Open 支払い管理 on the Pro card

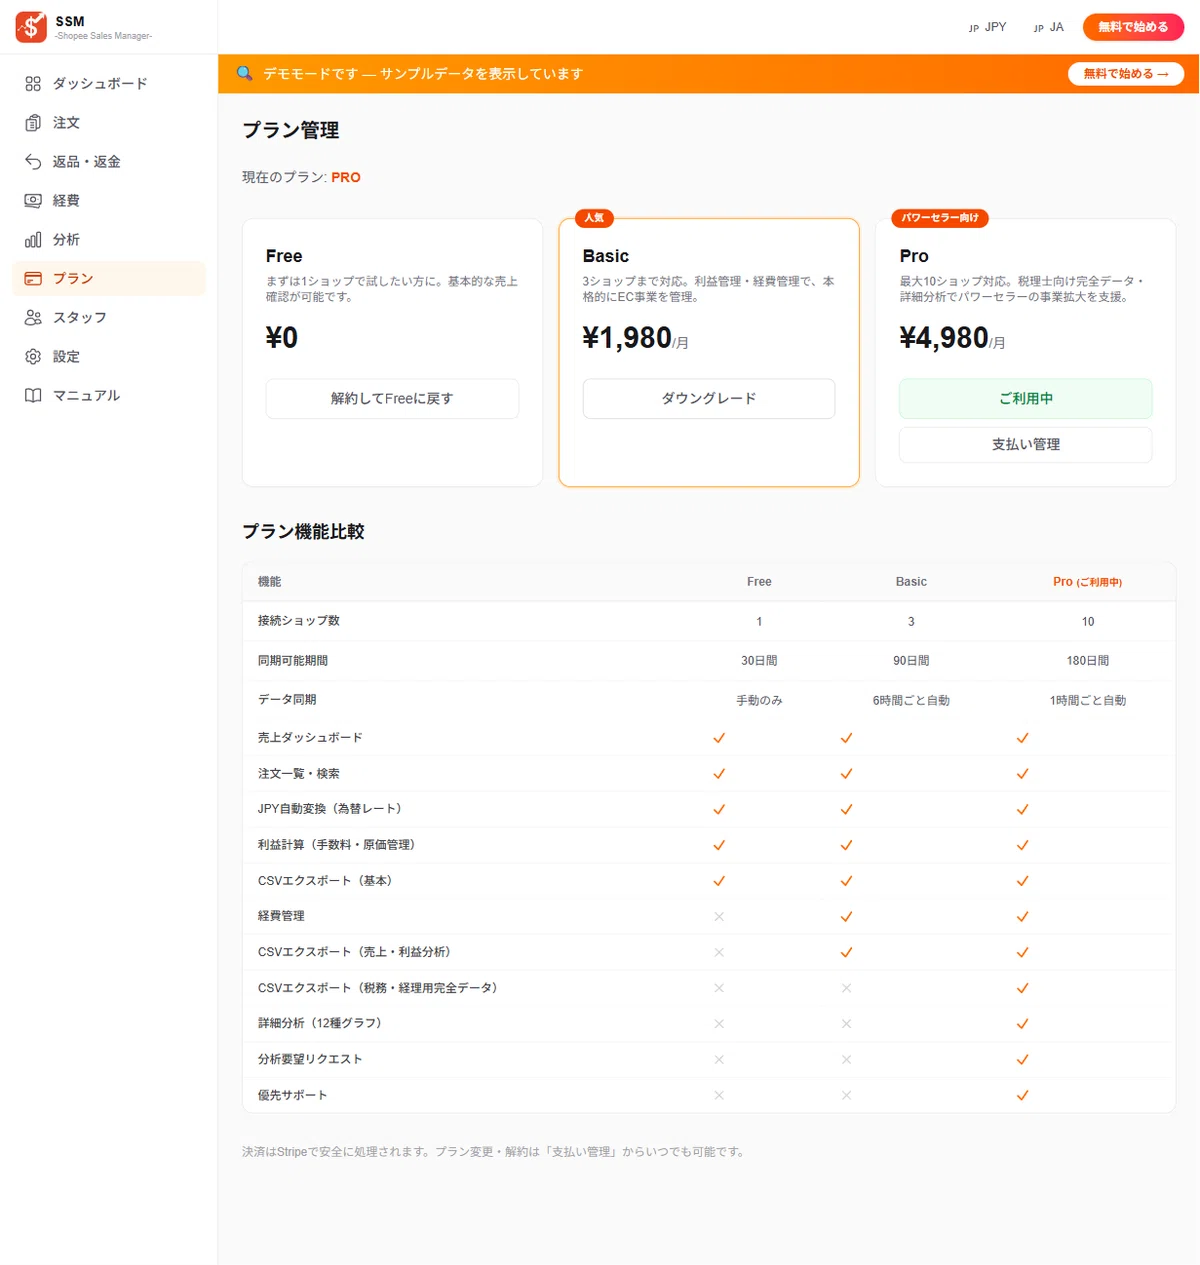tap(1026, 445)
